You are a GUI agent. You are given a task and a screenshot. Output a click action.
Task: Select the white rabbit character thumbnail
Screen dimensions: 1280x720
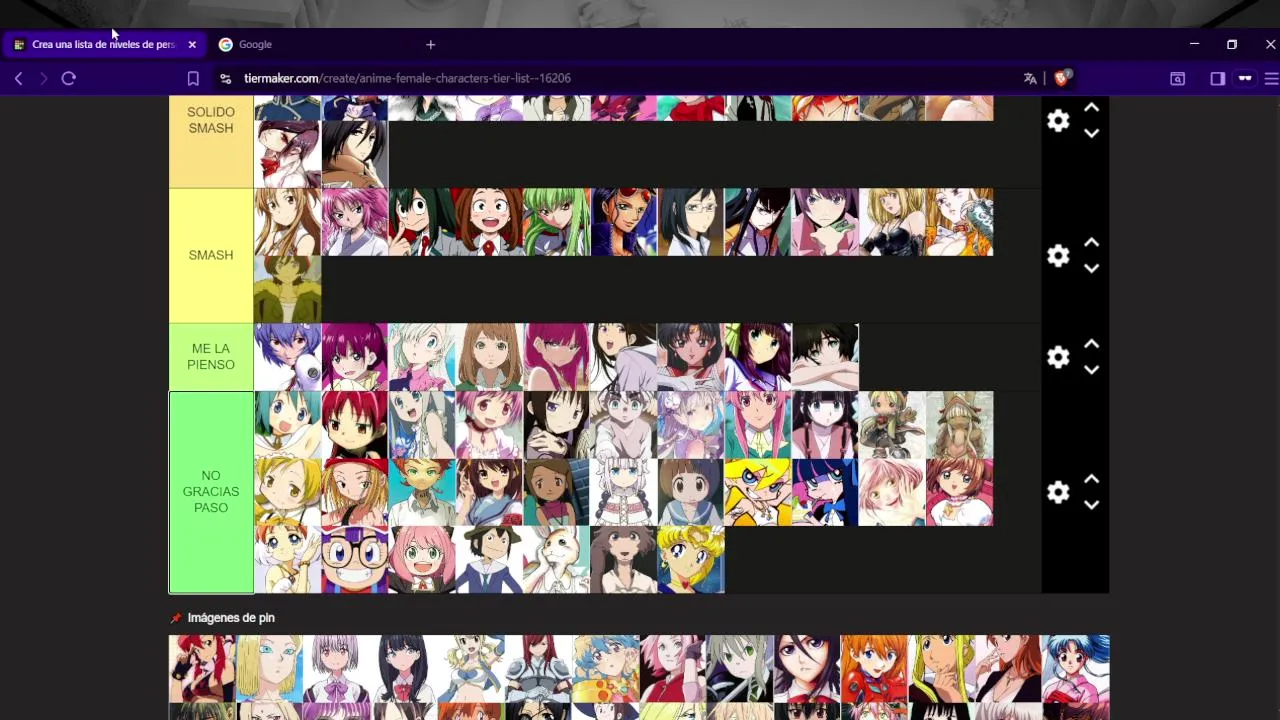coord(556,559)
